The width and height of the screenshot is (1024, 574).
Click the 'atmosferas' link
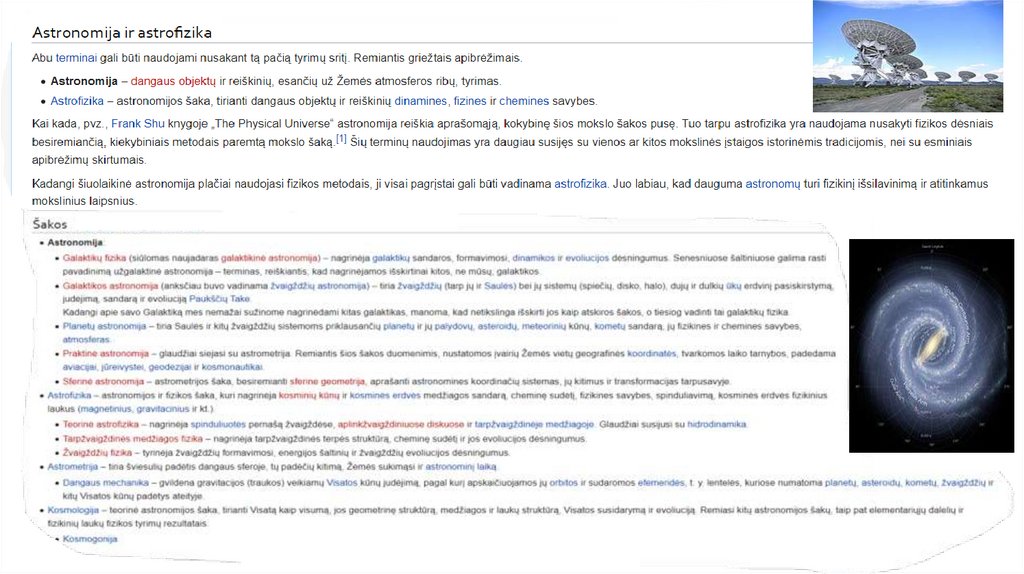(86, 340)
